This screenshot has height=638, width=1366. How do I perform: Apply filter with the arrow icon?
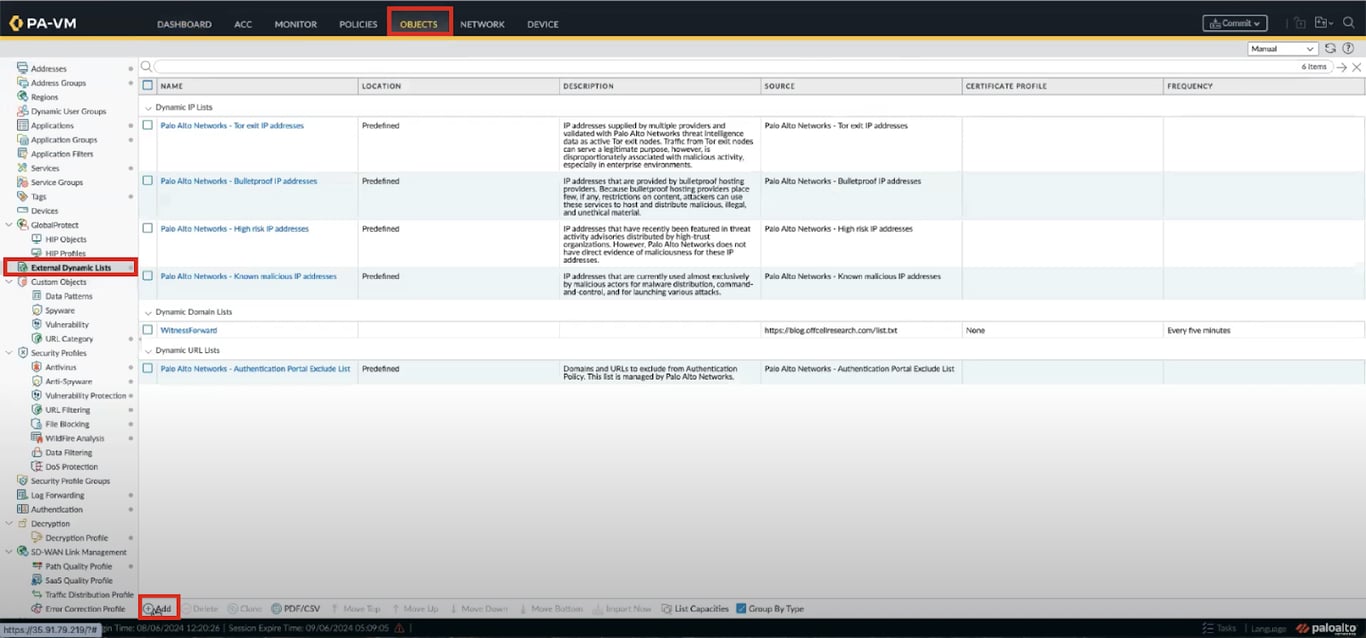[1342, 67]
